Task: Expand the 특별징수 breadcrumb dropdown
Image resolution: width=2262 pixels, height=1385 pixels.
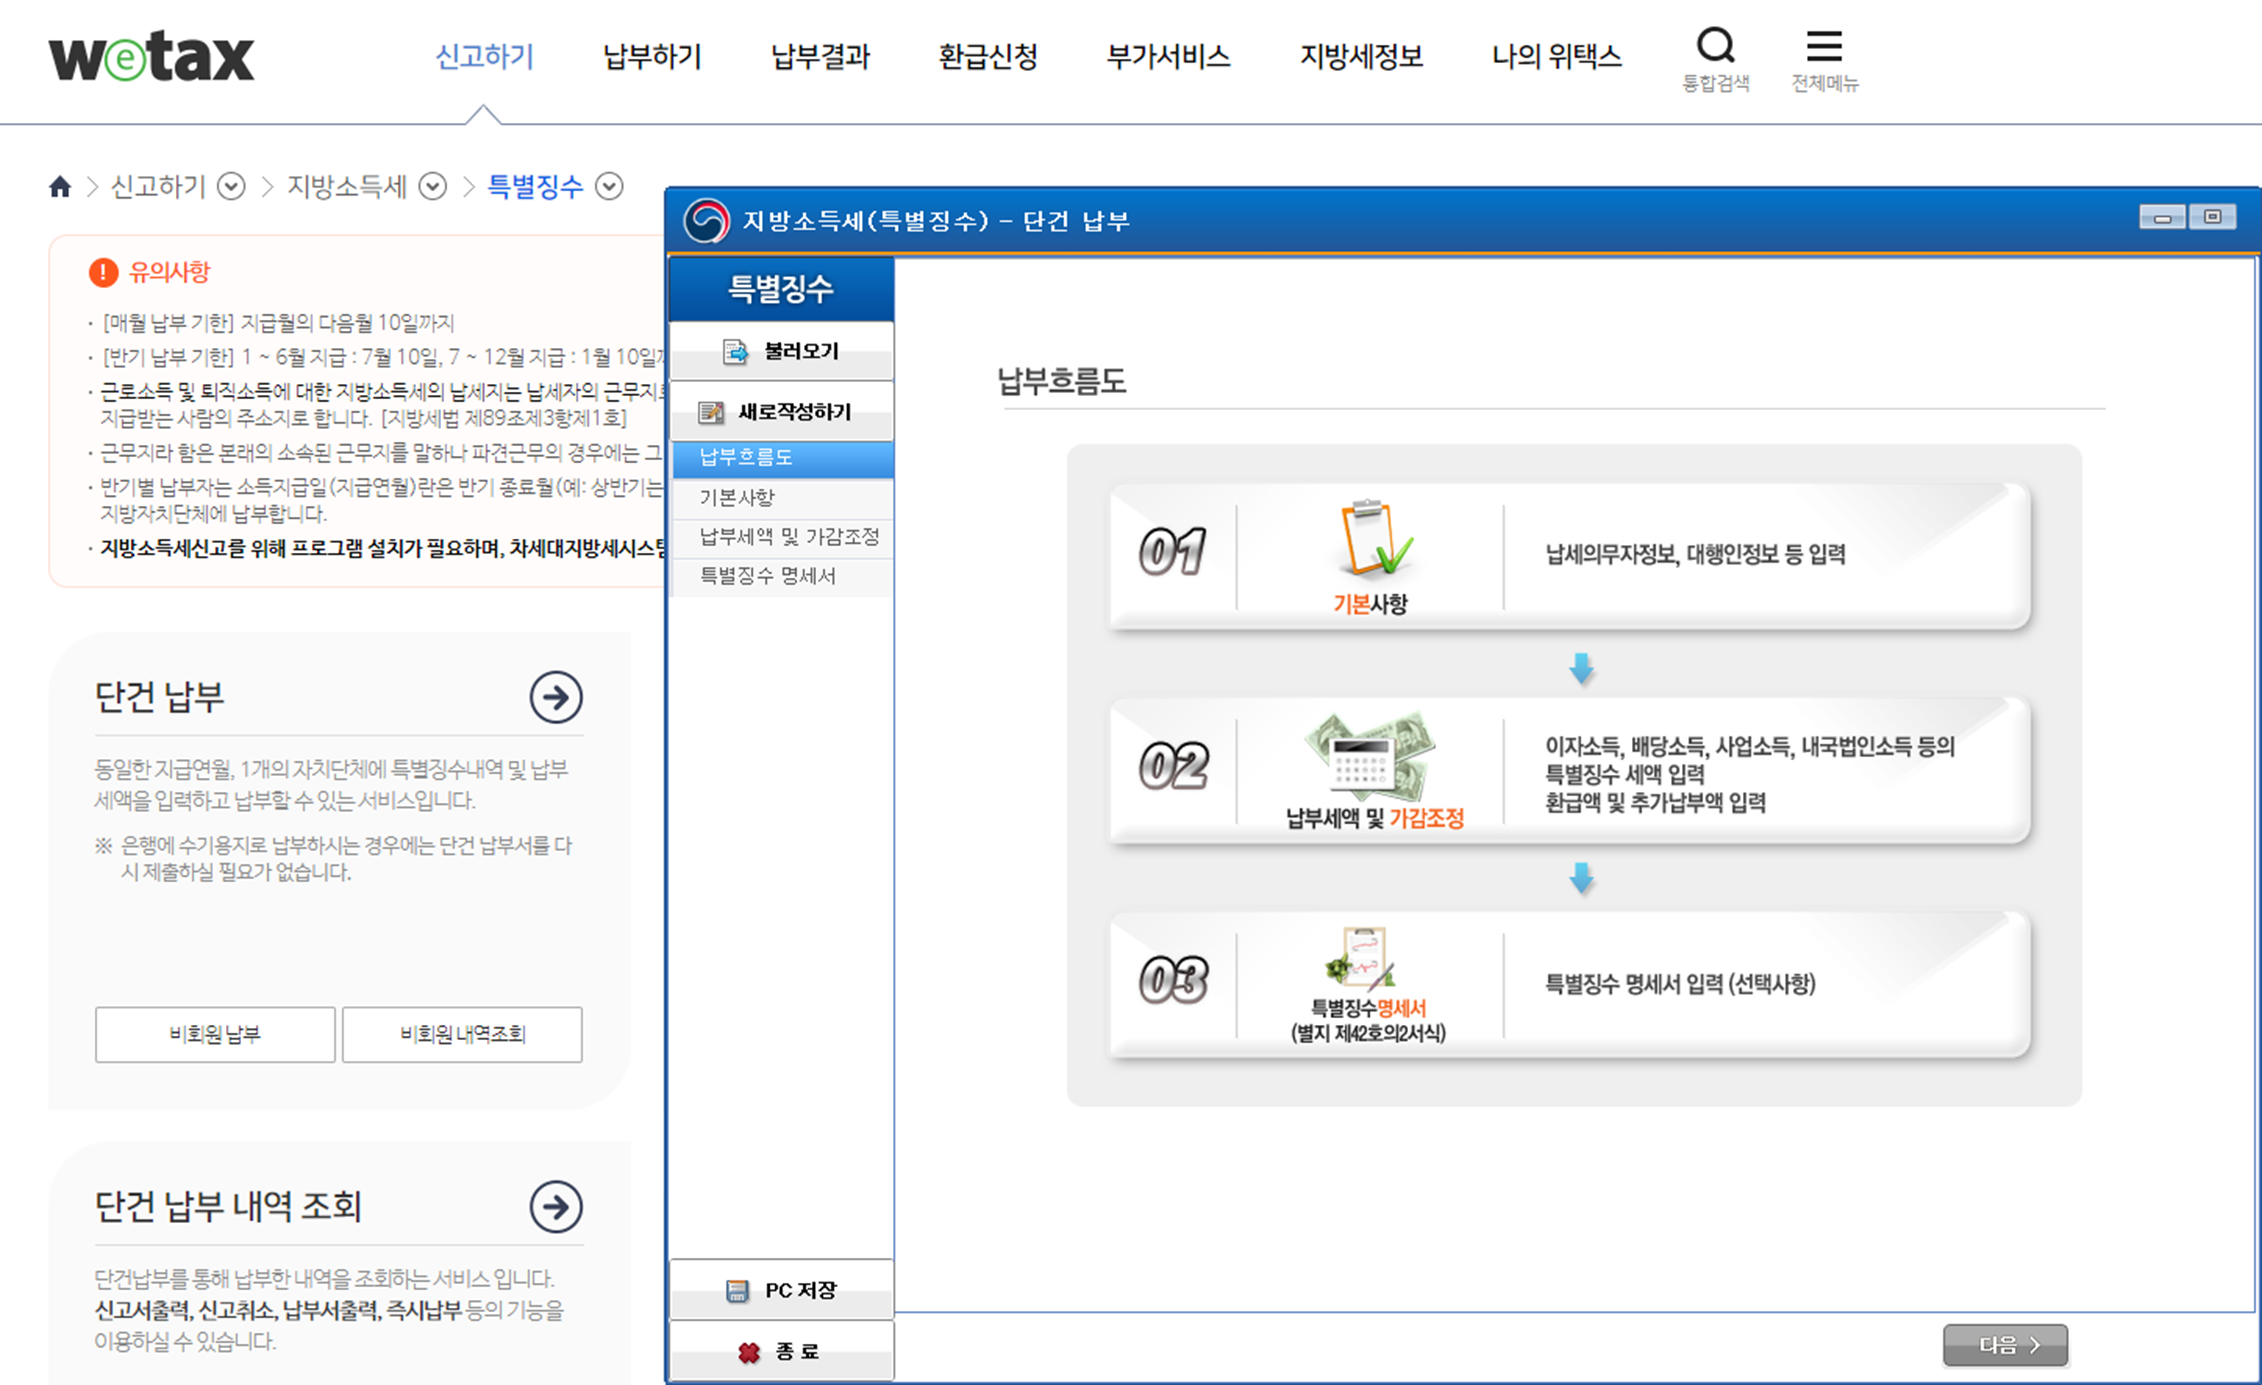Action: pos(609,187)
